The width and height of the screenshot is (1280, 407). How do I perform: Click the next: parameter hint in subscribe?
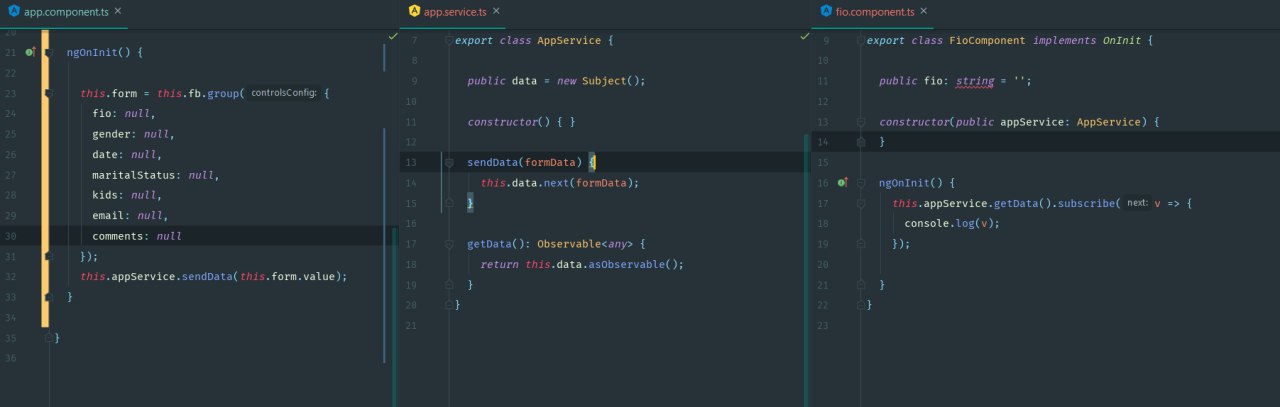click(x=1137, y=203)
